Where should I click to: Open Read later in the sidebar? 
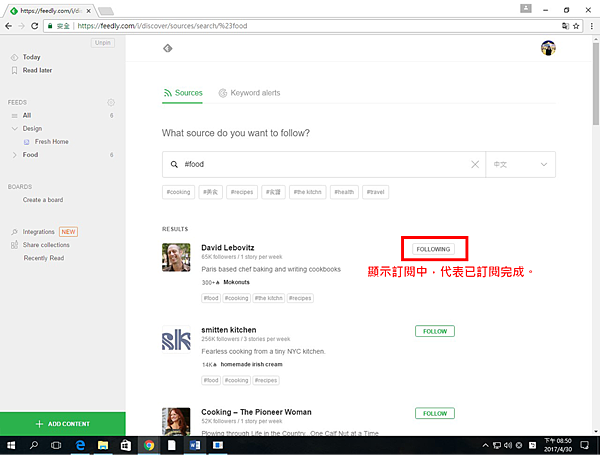tap(37, 70)
